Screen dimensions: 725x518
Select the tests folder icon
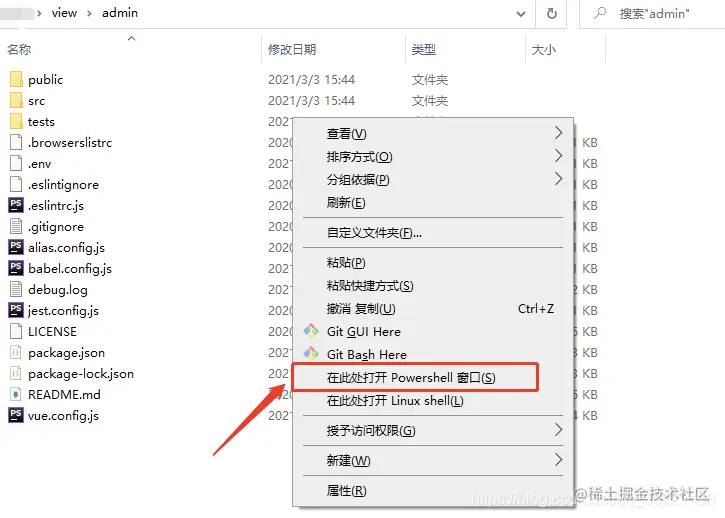click(x=16, y=122)
